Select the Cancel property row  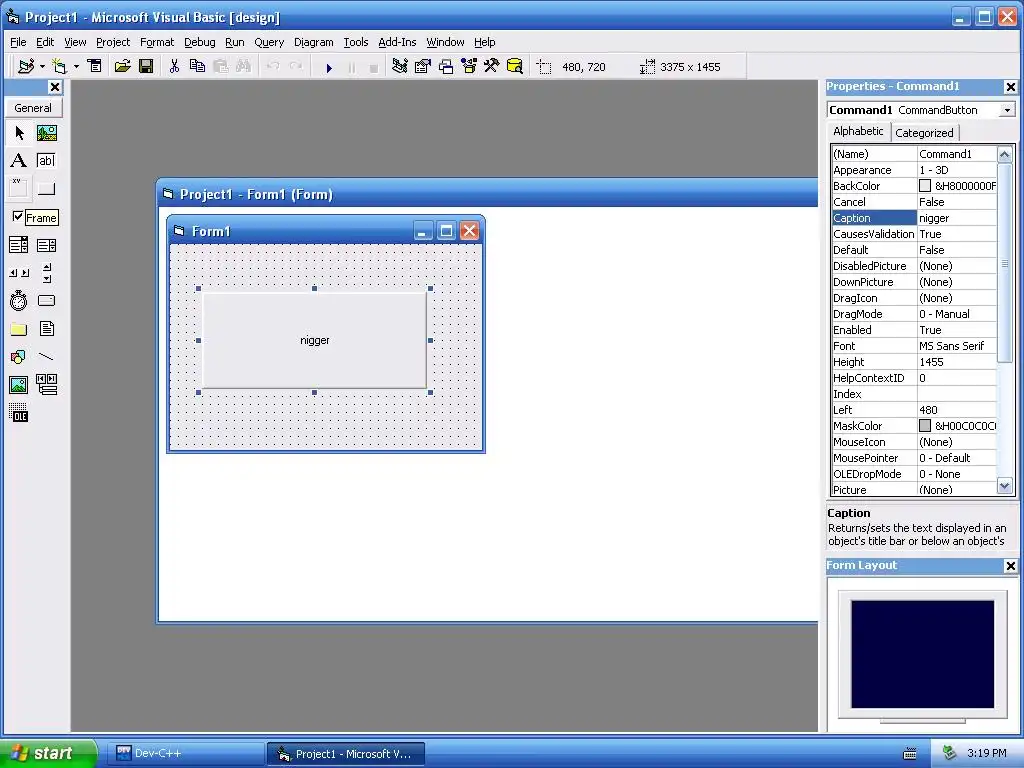(914, 202)
